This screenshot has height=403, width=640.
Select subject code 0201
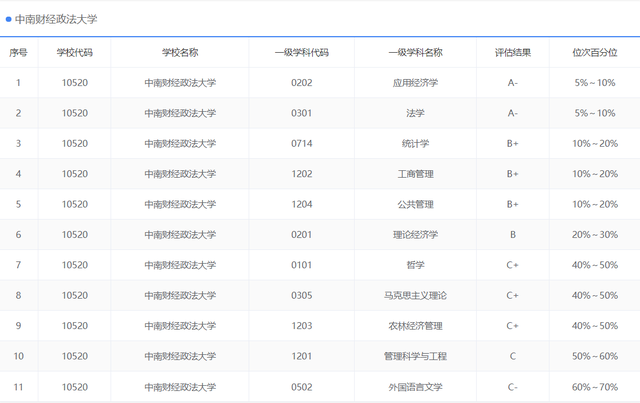tap(302, 235)
